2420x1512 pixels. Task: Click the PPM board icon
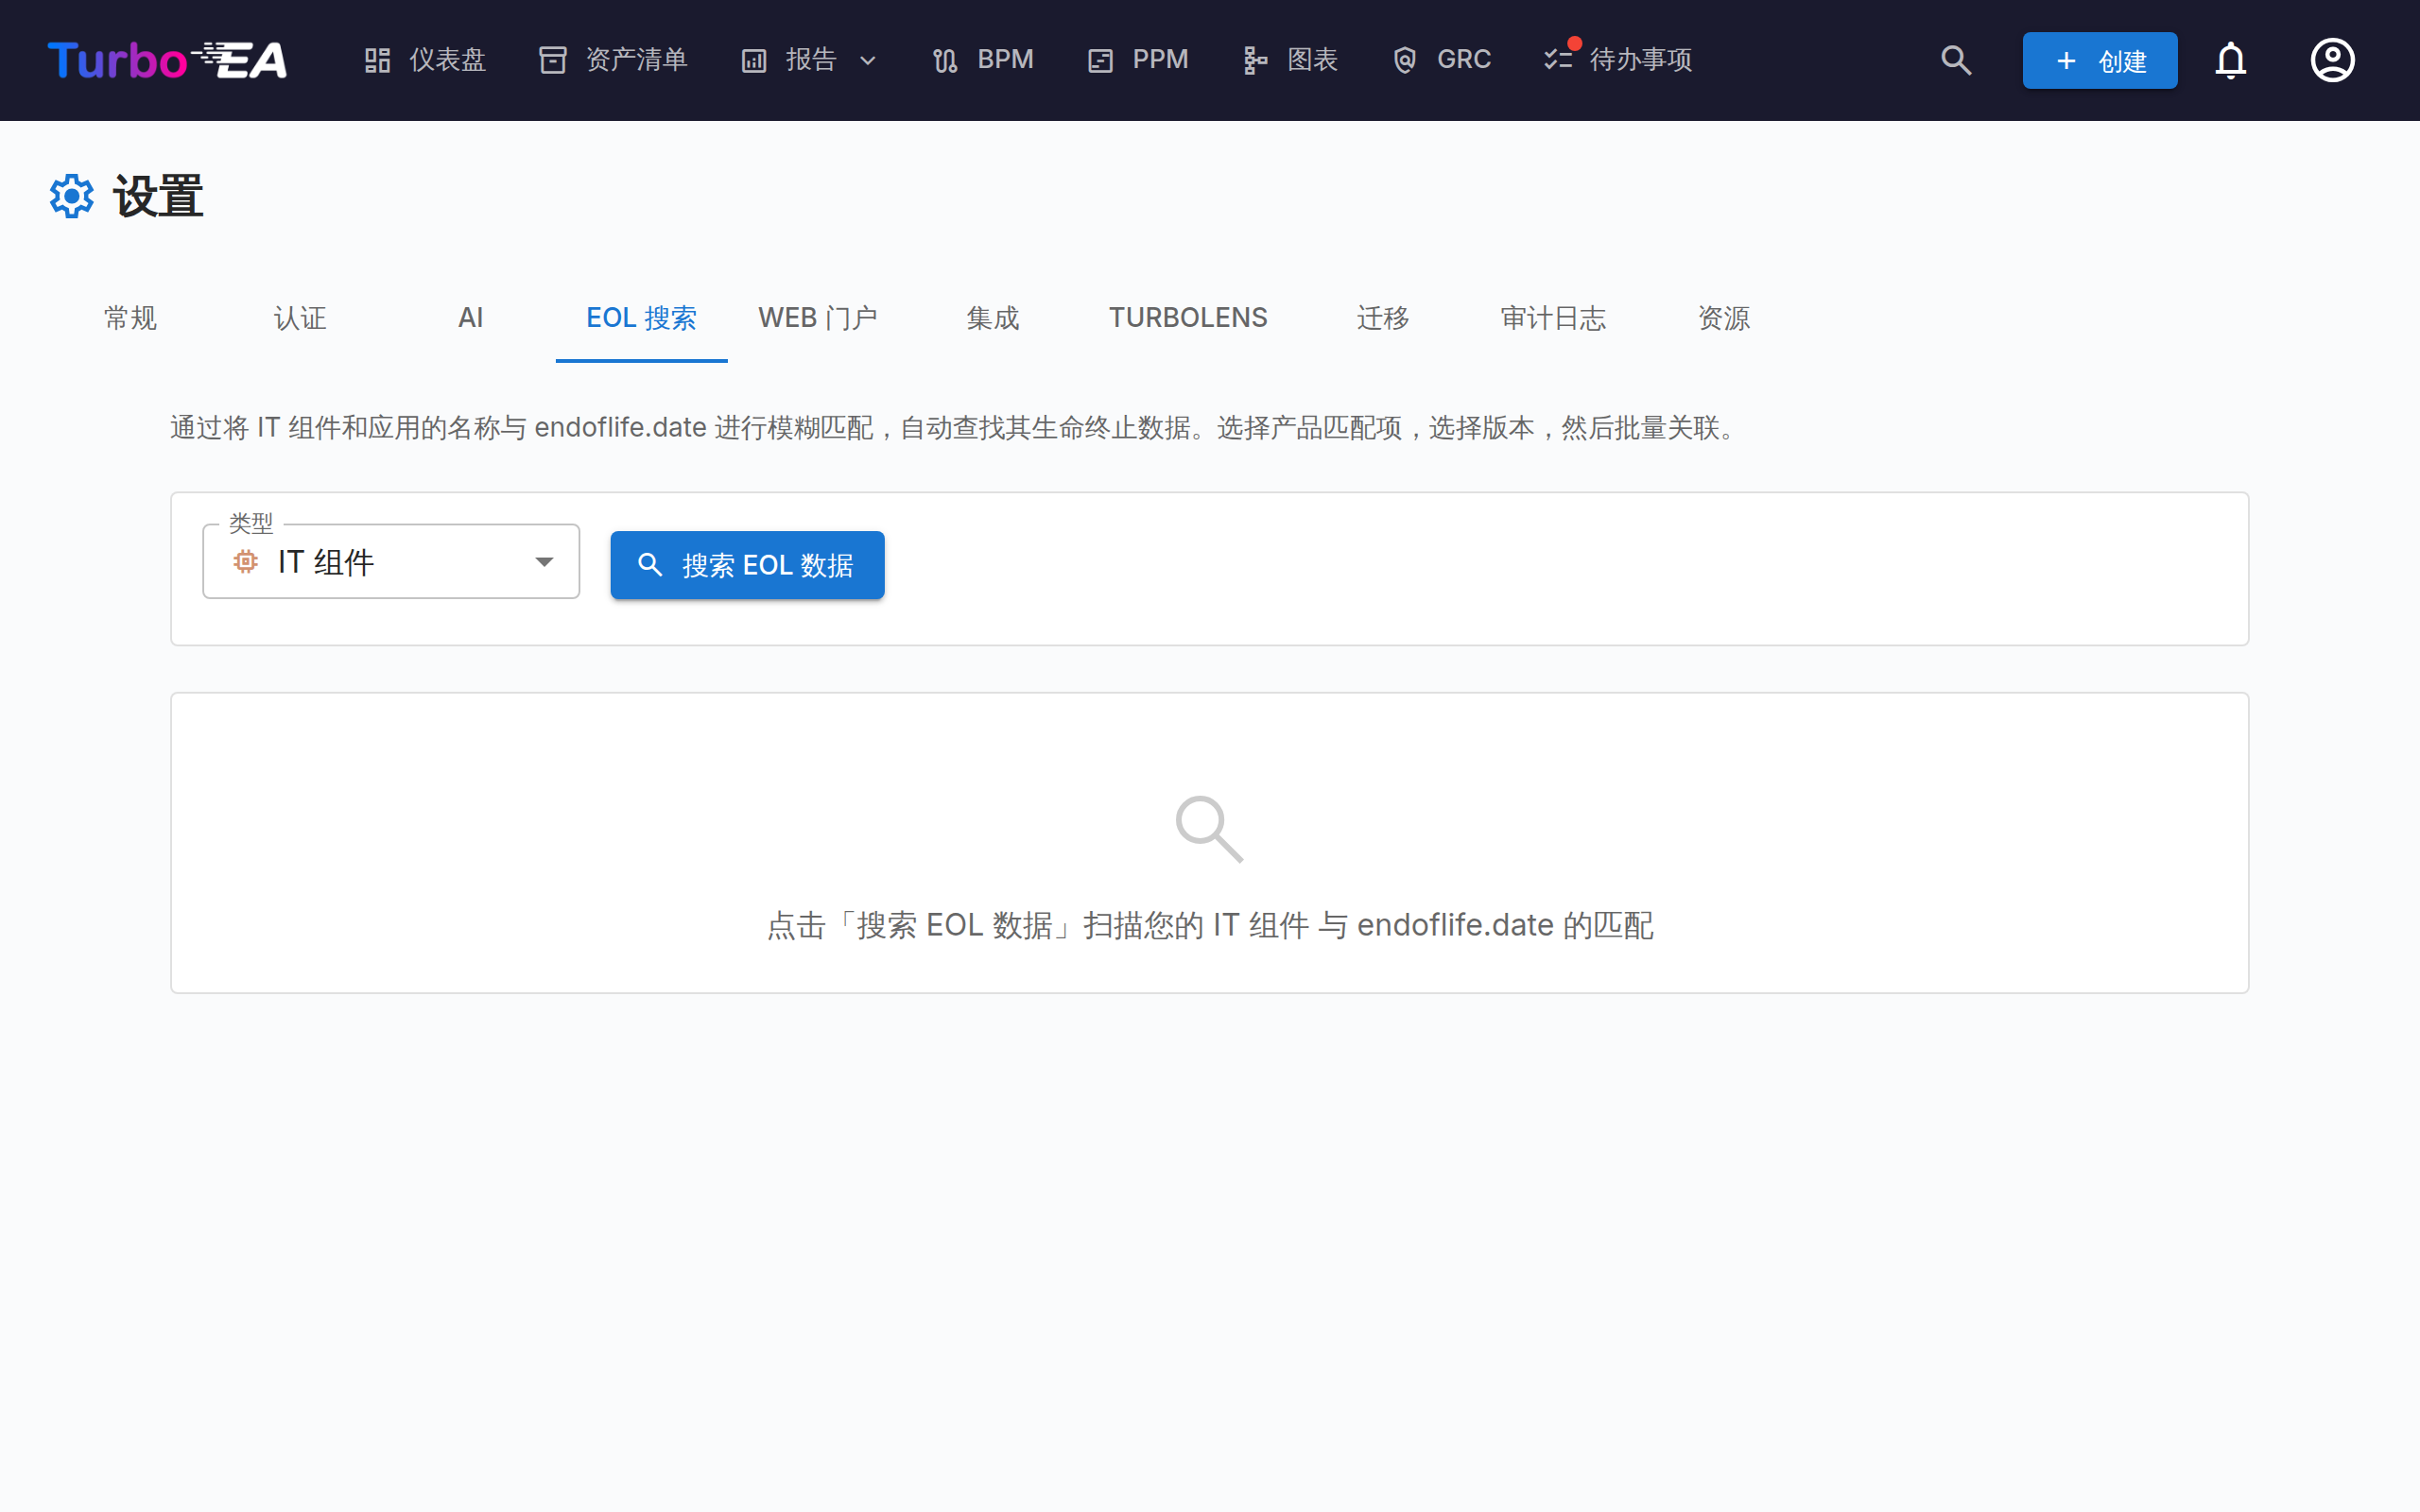pos(1100,61)
